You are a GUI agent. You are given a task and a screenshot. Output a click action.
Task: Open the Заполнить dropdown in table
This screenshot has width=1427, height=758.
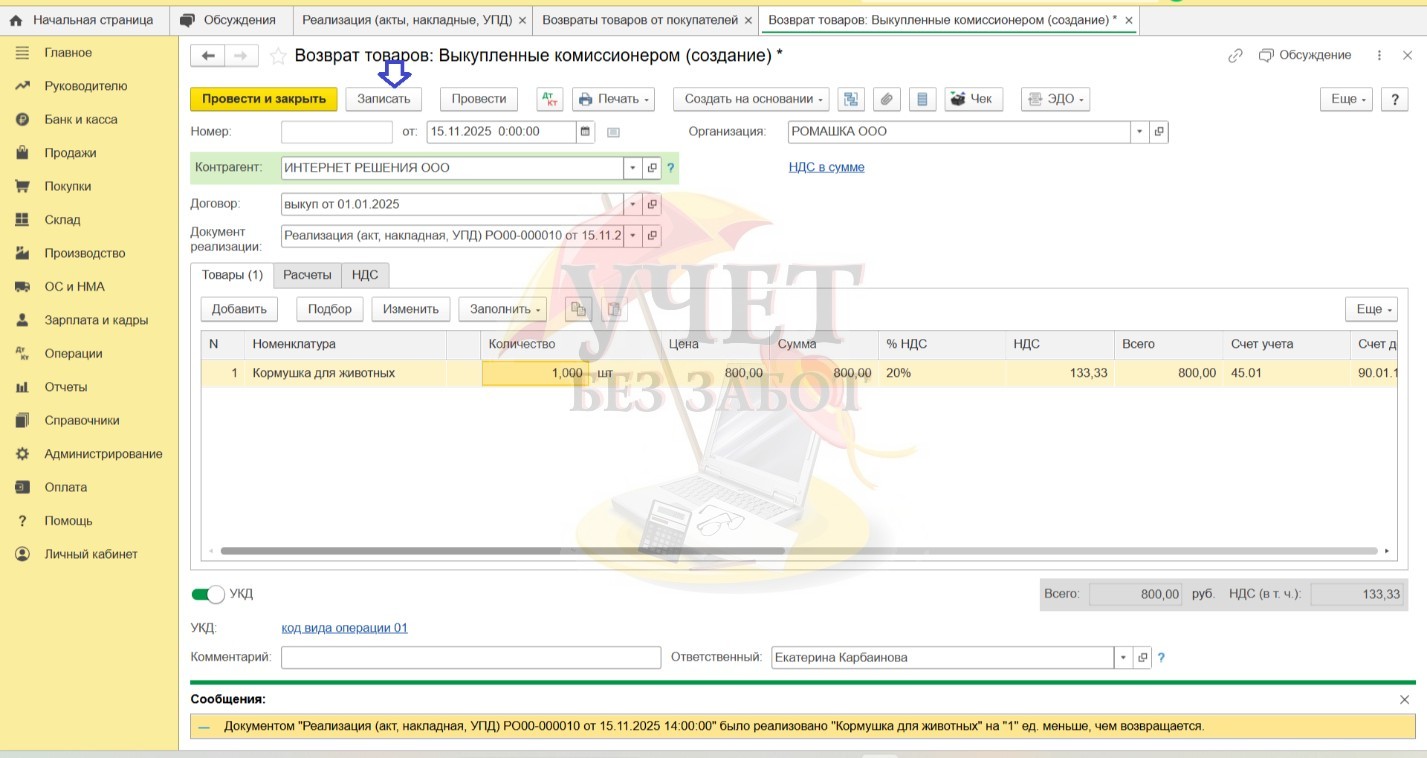coord(502,309)
